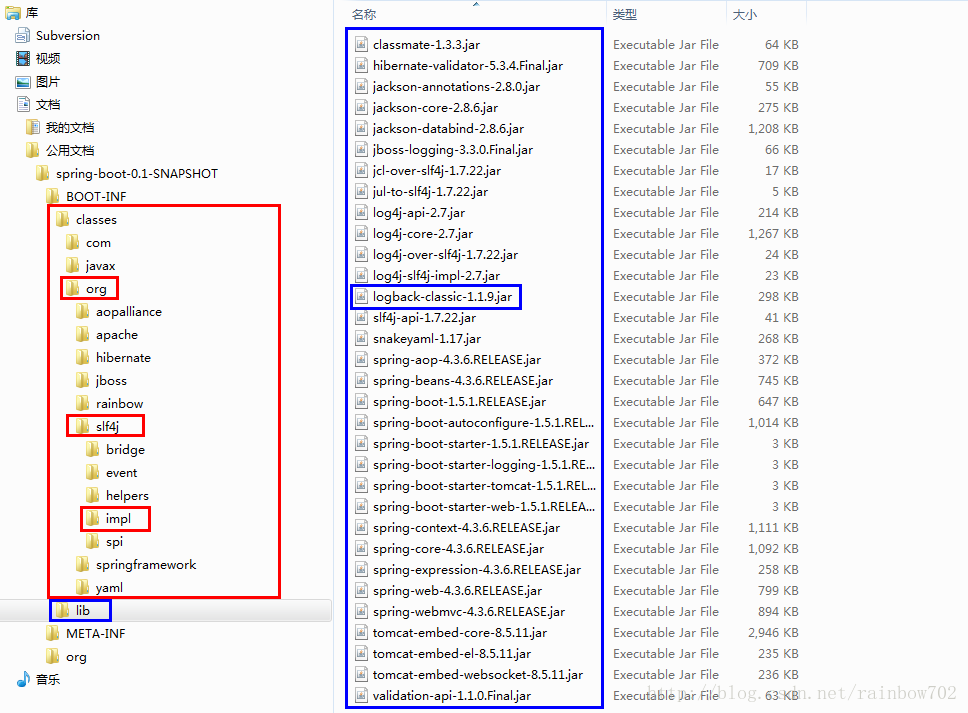Screen dimensions: 968x713
Task: Click jar icon of spring-core-4.3.6.RELEASE.jar
Action: point(361,548)
